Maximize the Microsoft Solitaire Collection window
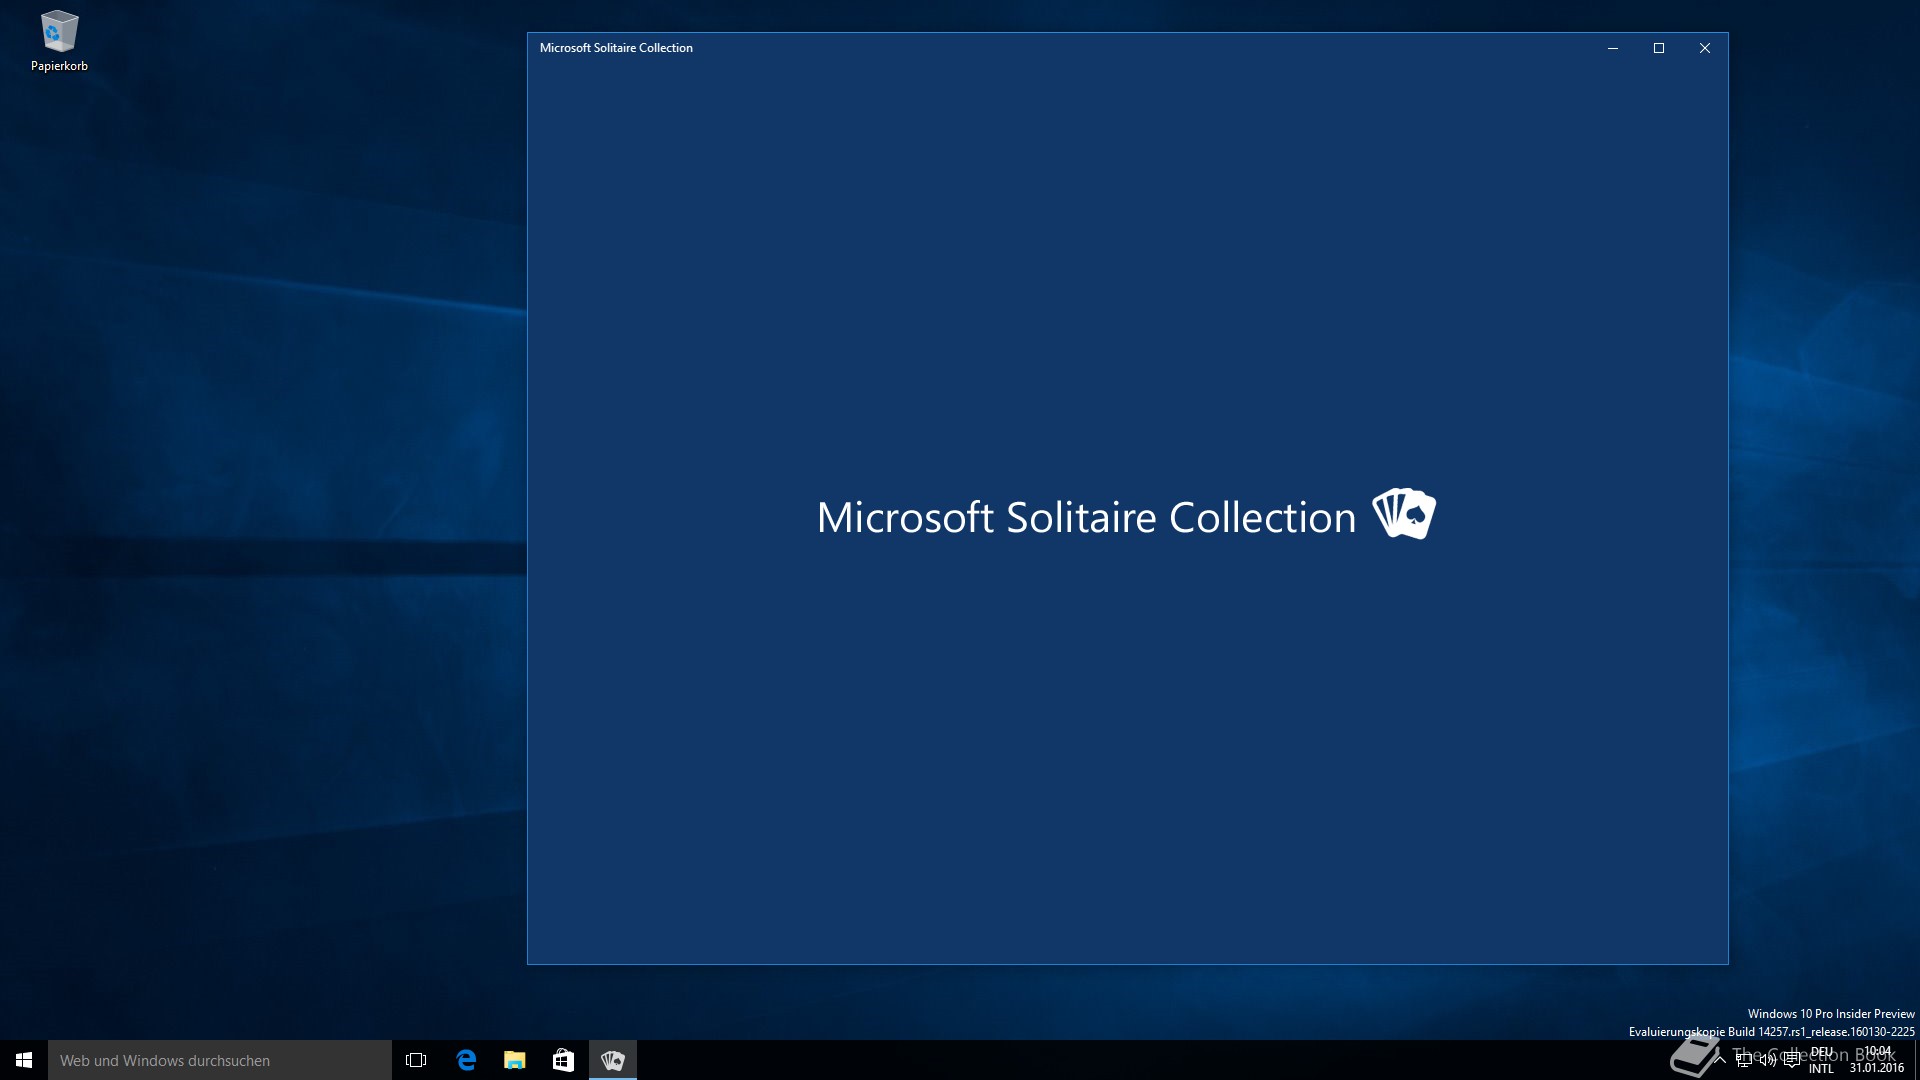 [1659, 48]
